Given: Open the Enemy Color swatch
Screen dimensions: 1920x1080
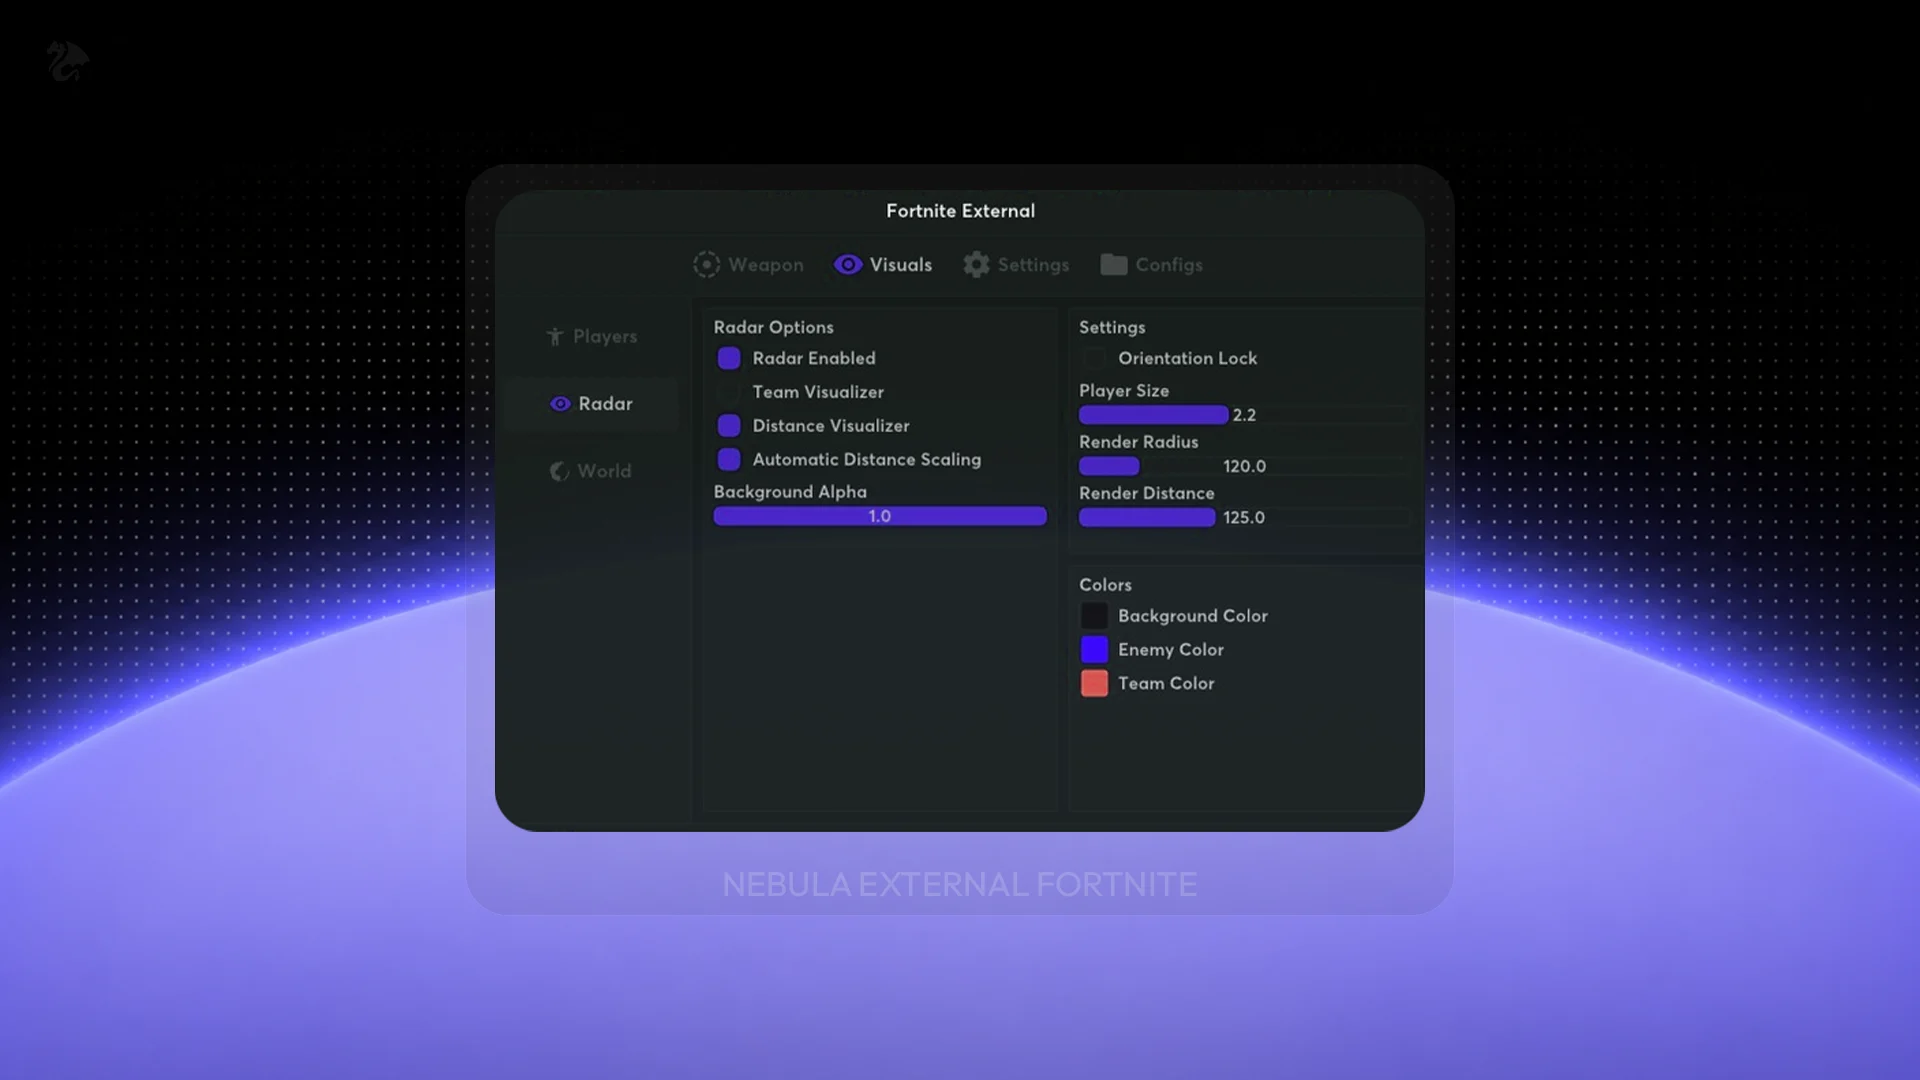Looking at the screenshot, I should tap(1094, 649).
